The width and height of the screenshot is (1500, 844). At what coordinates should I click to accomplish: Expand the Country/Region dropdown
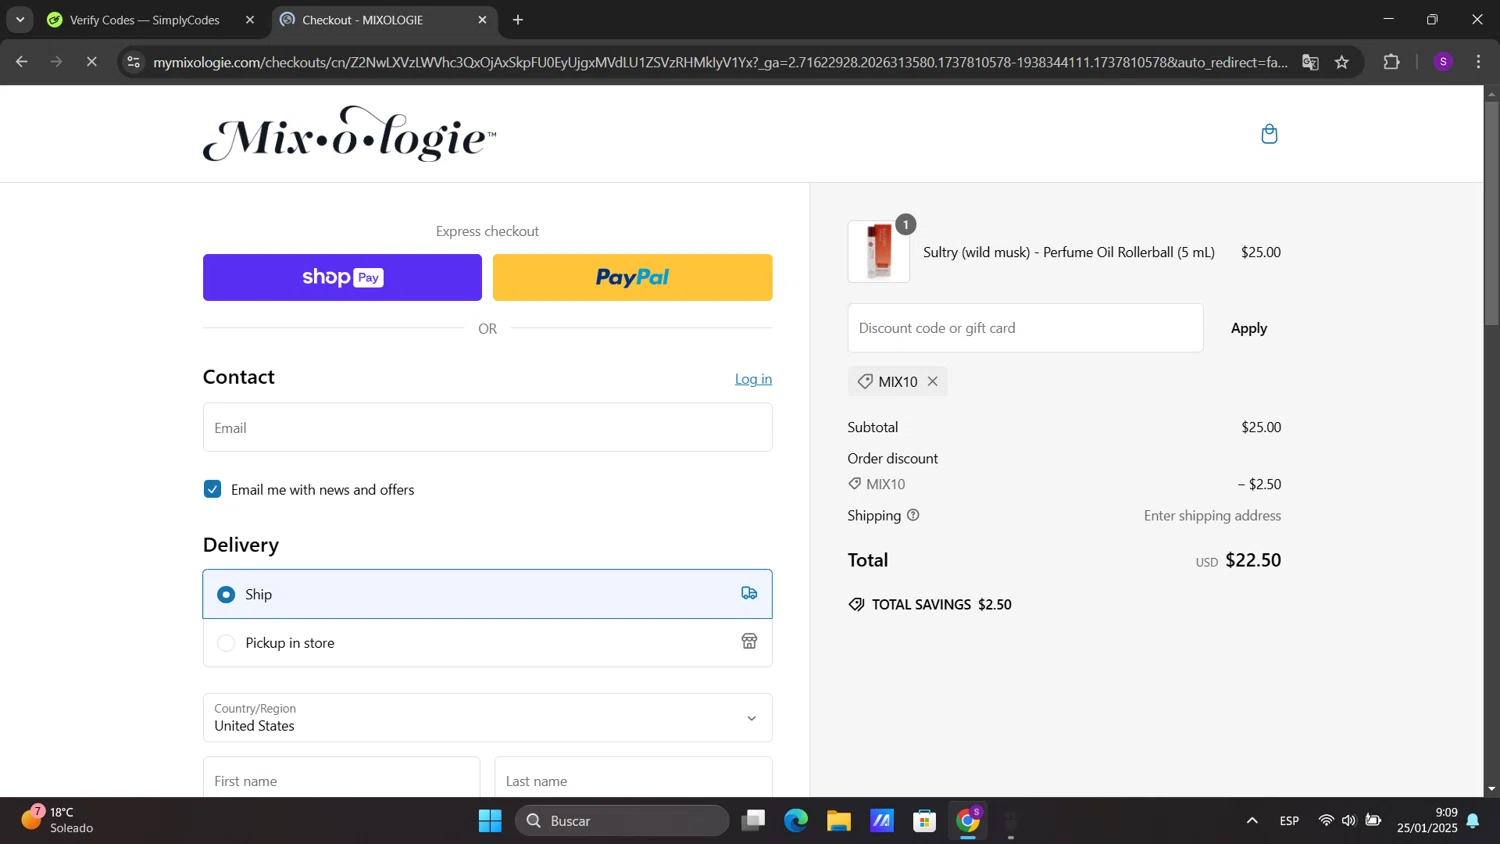tap(487, 718)
